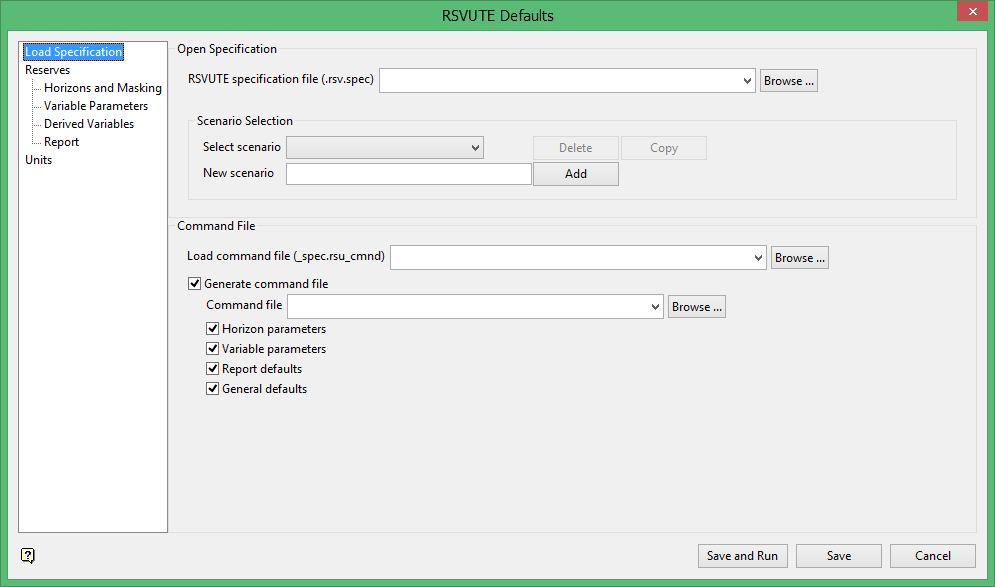The height and width of the screenshot is (587, 995).
Task: Uncheck Horizon parameters checkbox
Action: coord(213,329)
